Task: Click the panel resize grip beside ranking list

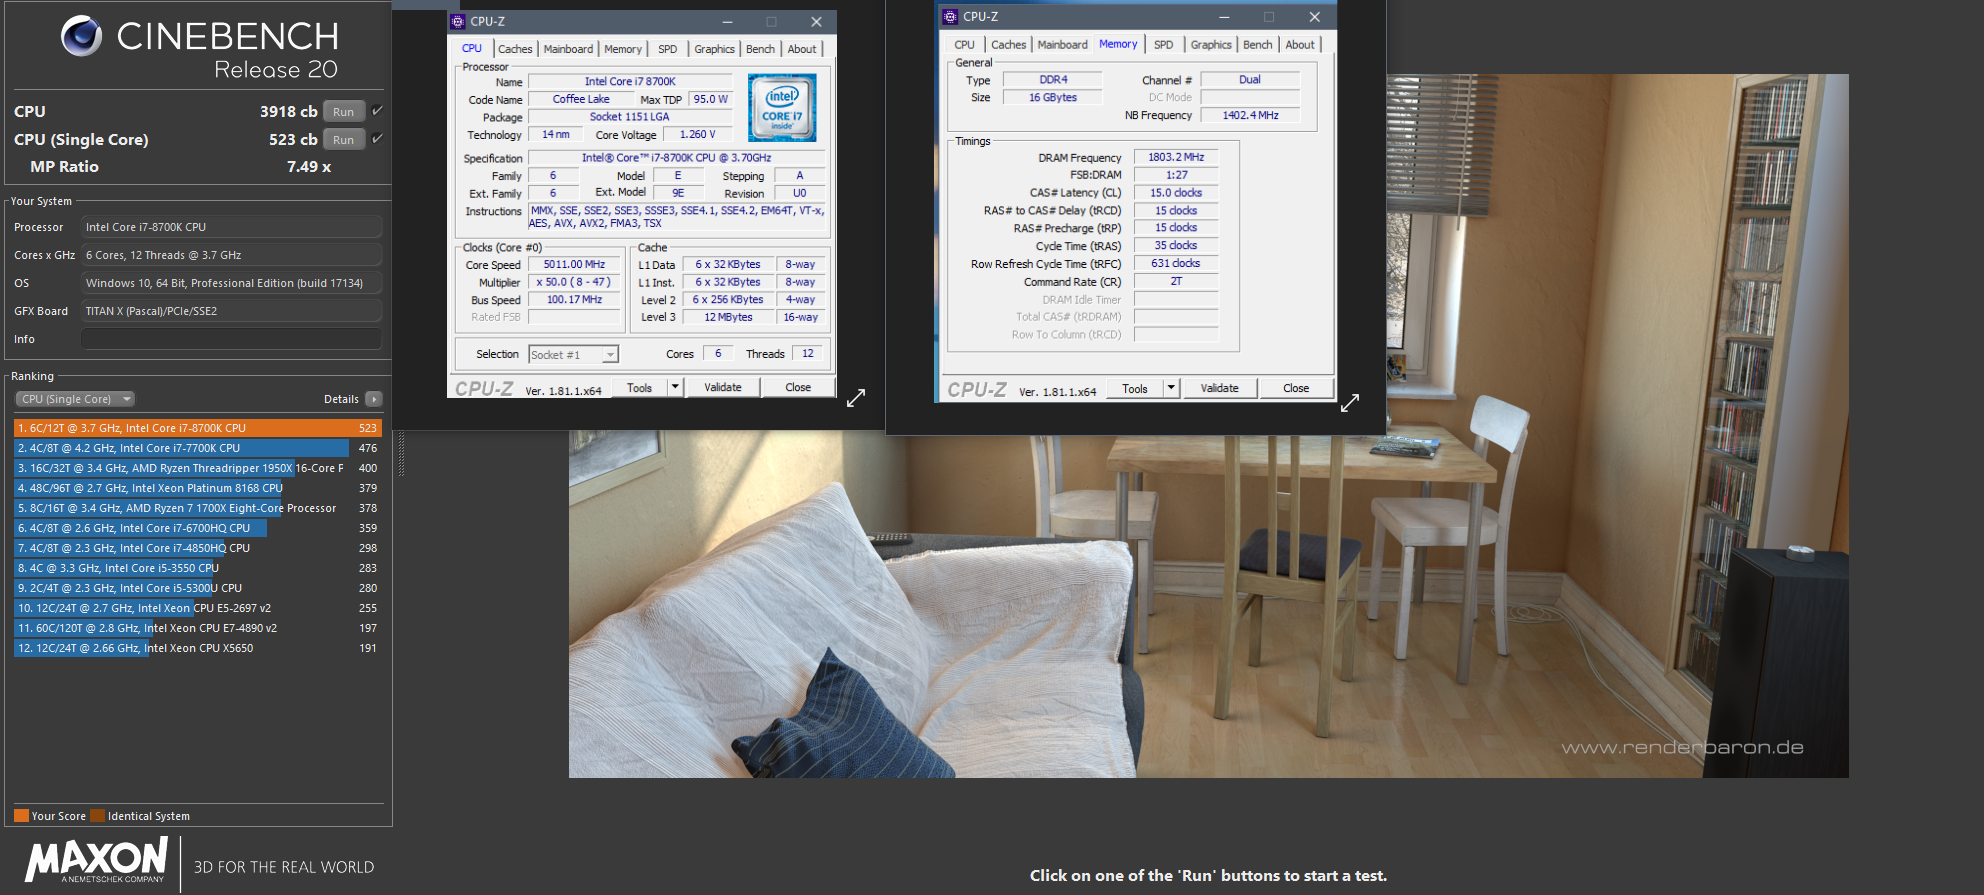Action: (x=401, y=454)
